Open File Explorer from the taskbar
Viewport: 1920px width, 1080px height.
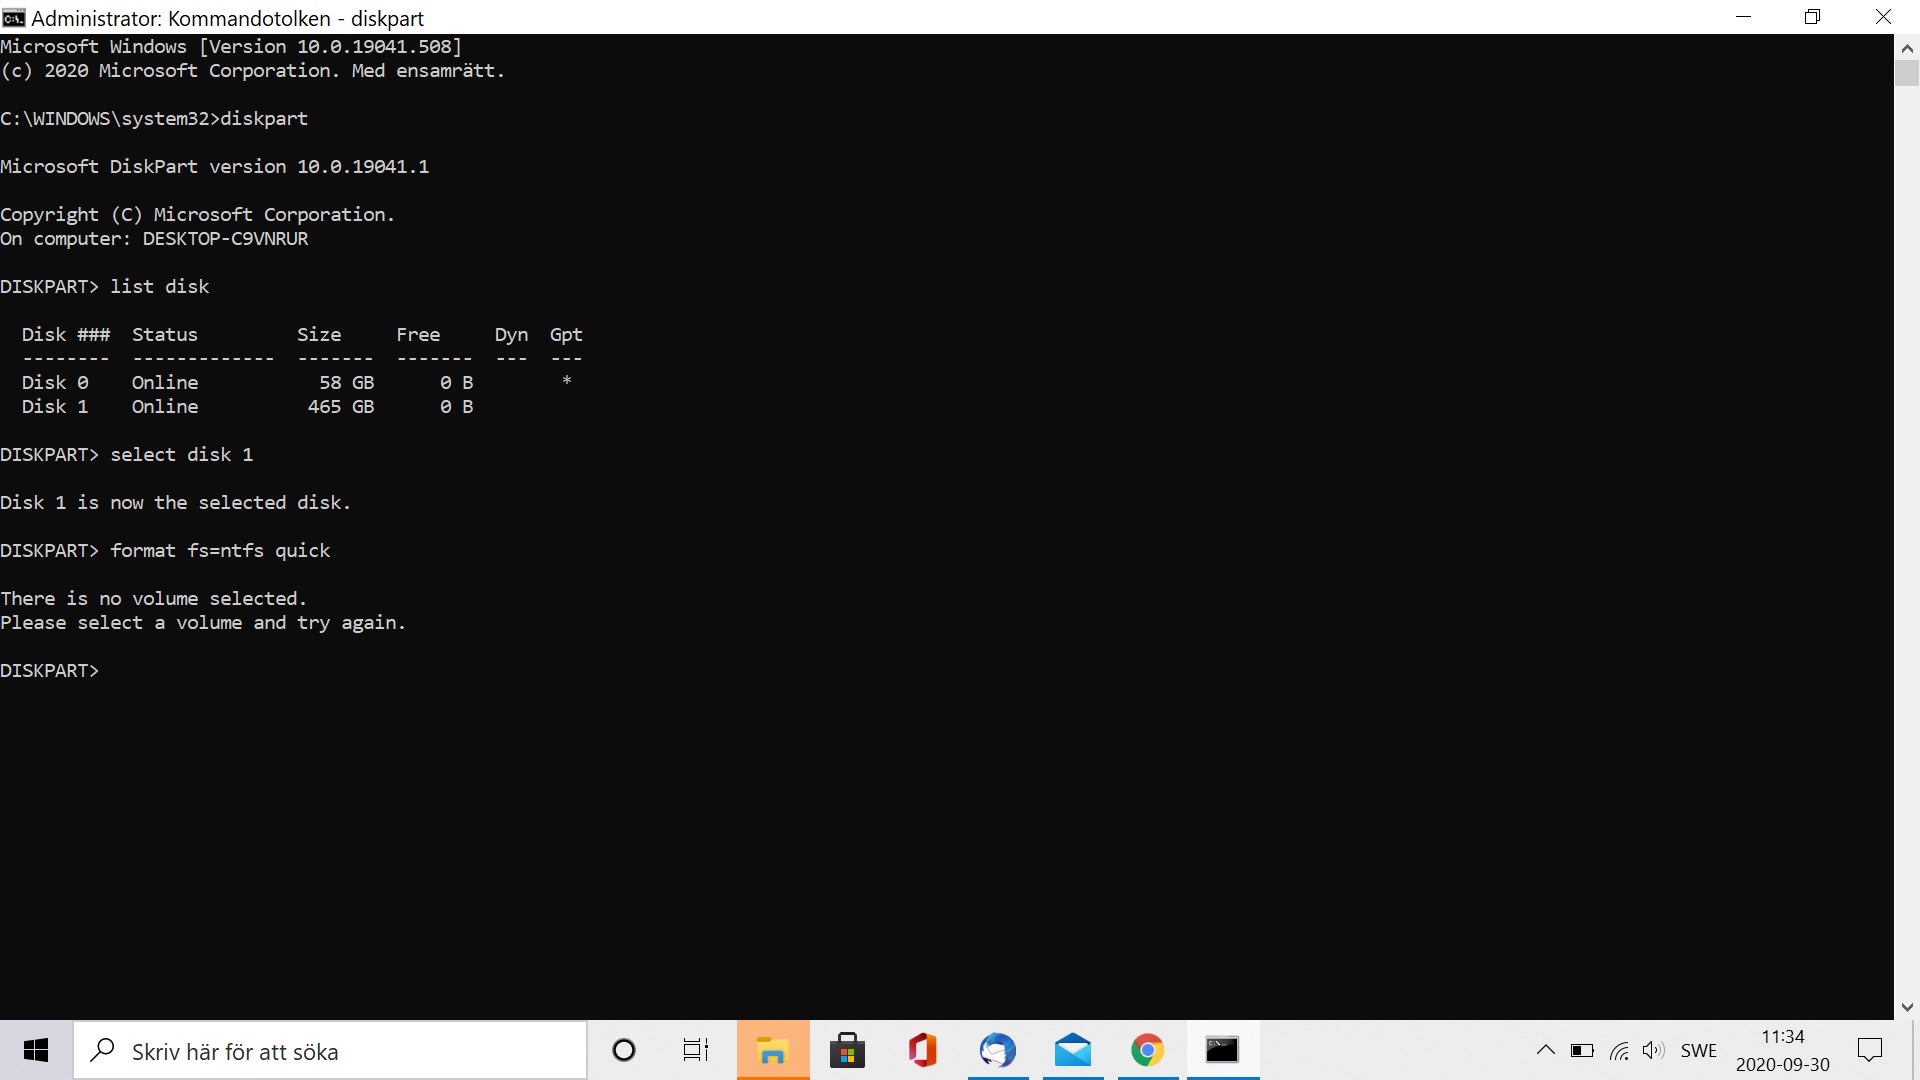pyautogui.click(x=772, y=1050)
